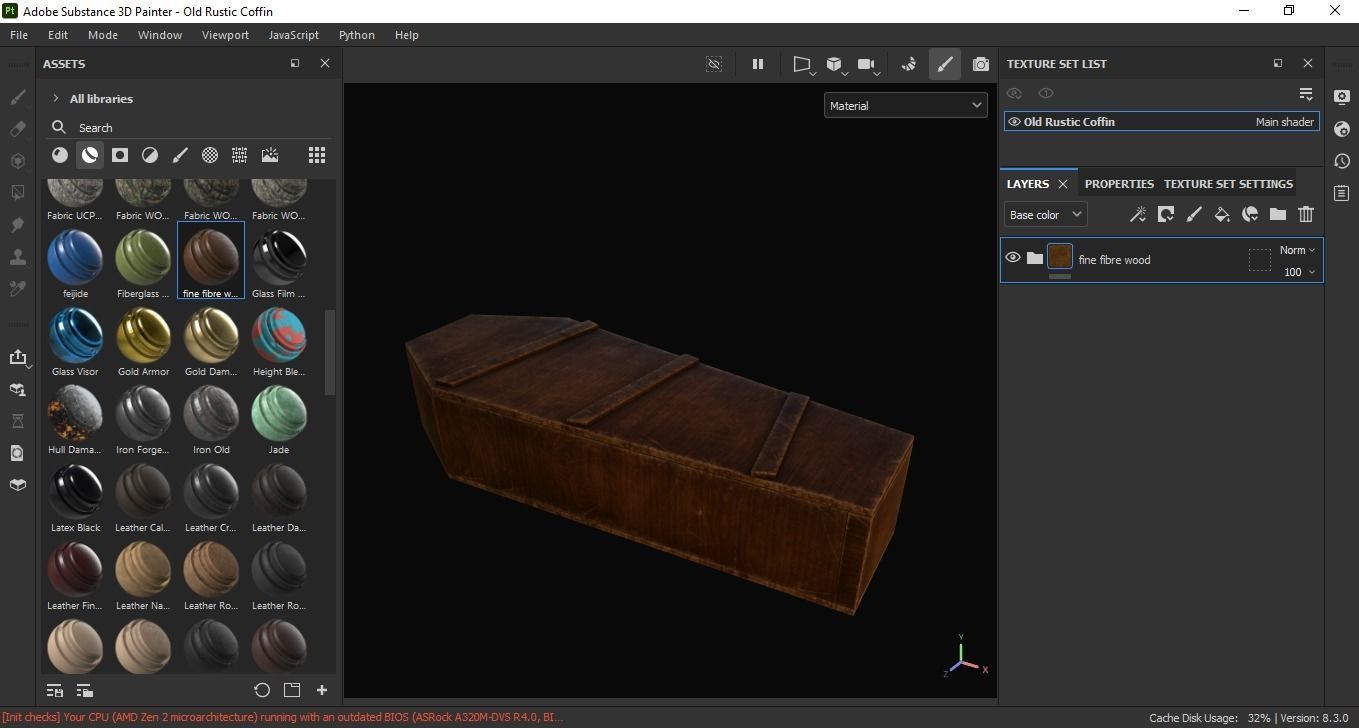Image resolution: width=1359 pixels, height=728 pixels.
Task: Open the Norm blending mode dropdown
Action: pyautogui.click(x=1297, y=250)
